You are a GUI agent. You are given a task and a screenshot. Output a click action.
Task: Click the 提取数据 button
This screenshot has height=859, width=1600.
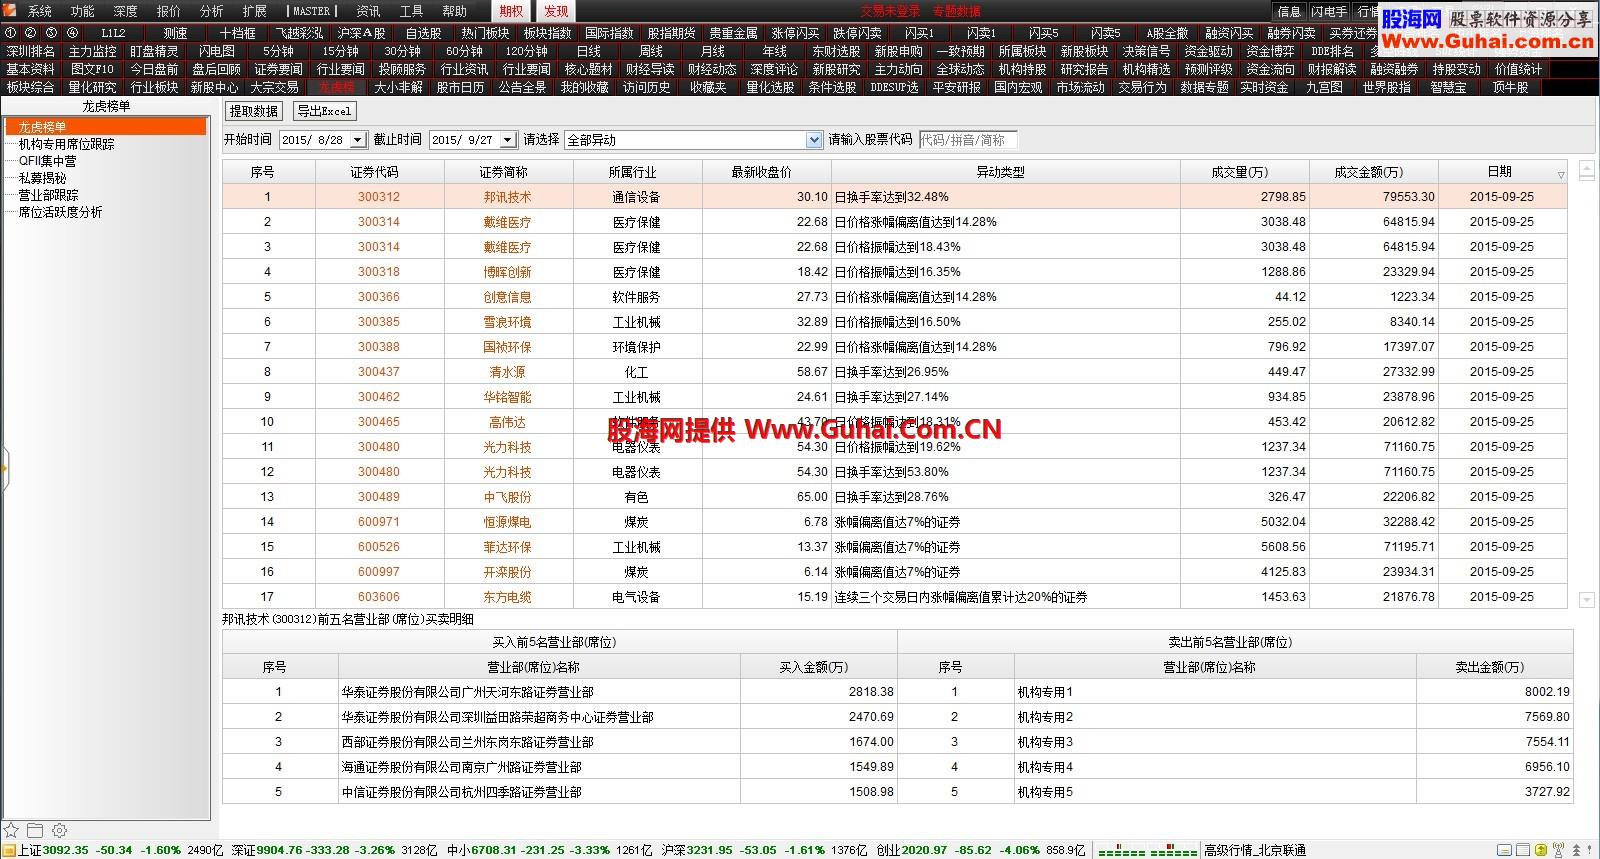pos(254,111)
